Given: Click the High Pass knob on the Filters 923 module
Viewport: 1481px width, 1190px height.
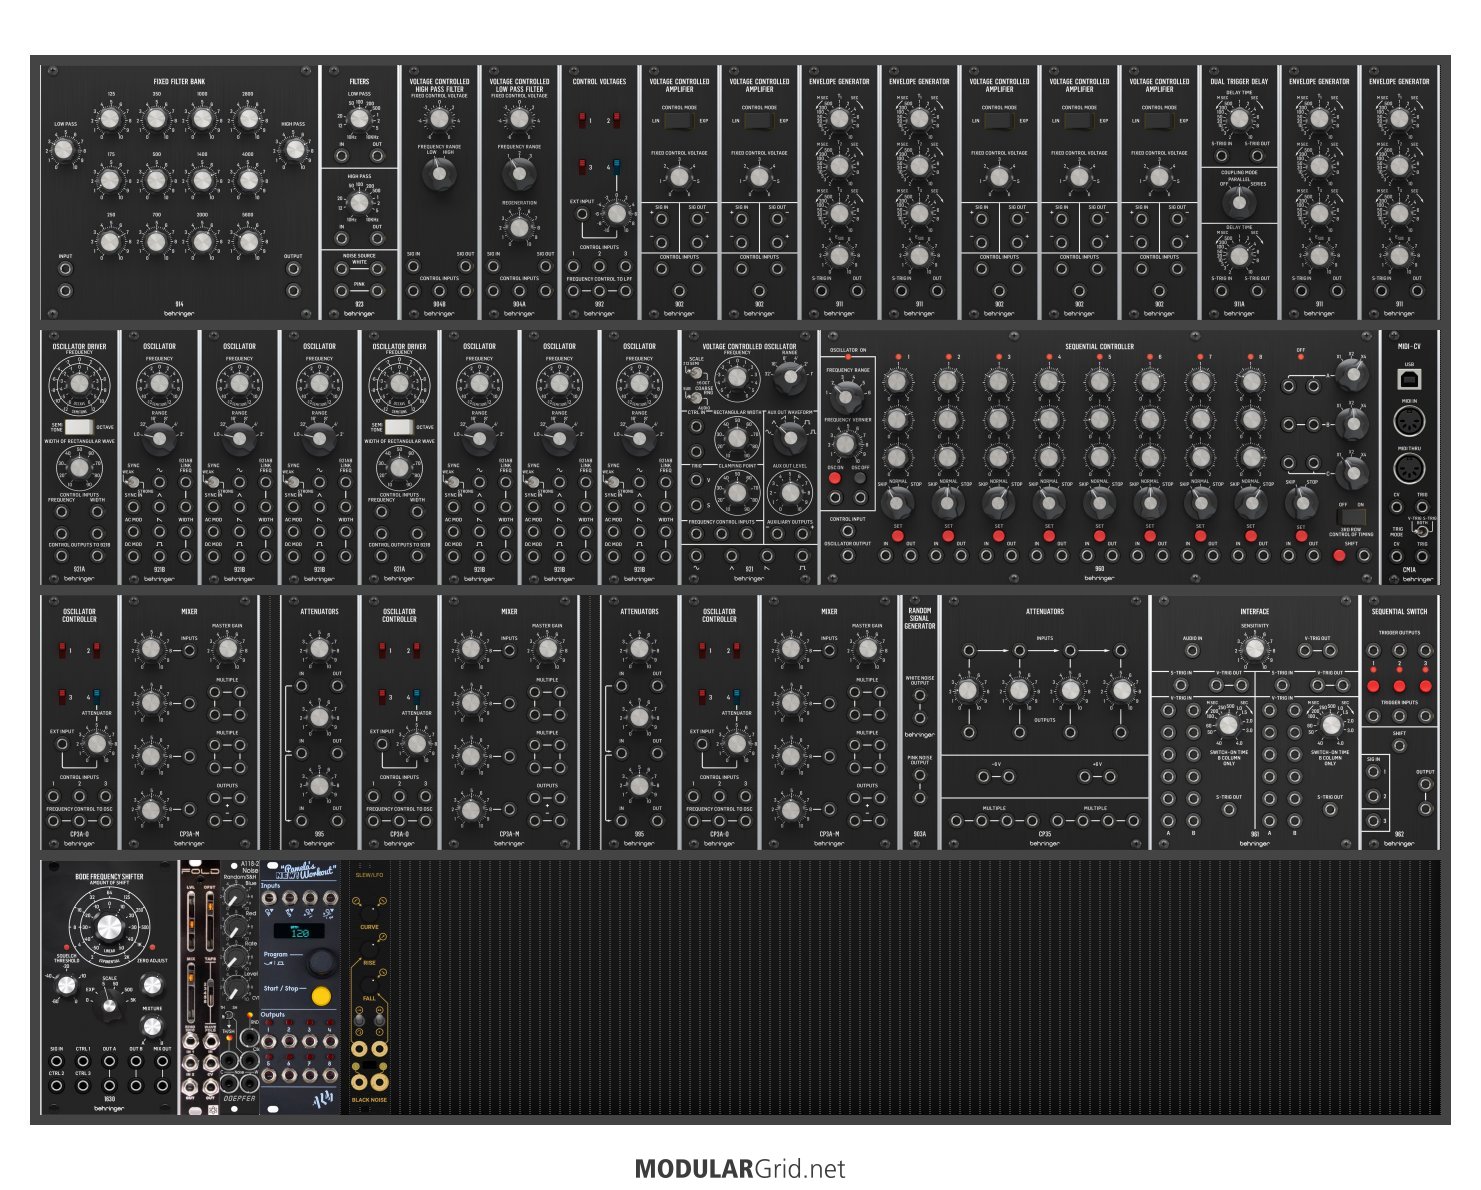Looking at the screenshot, I should (359, 203).
